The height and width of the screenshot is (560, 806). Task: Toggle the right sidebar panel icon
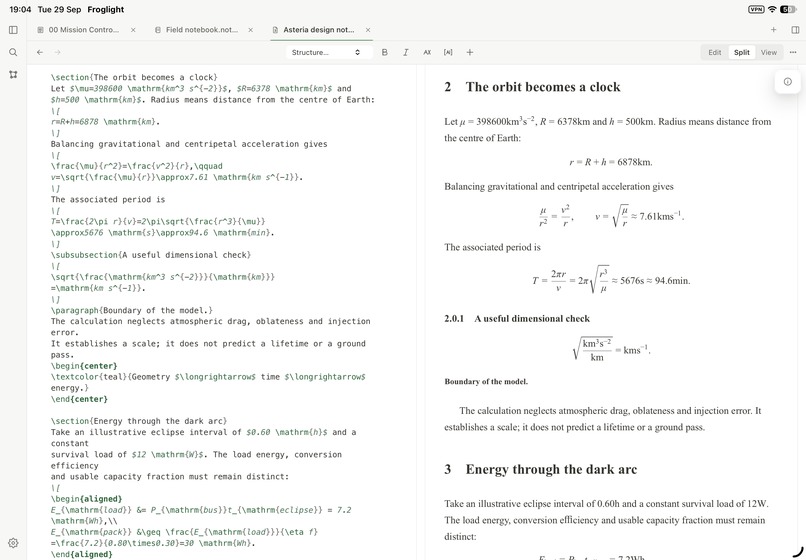[795, 30]
